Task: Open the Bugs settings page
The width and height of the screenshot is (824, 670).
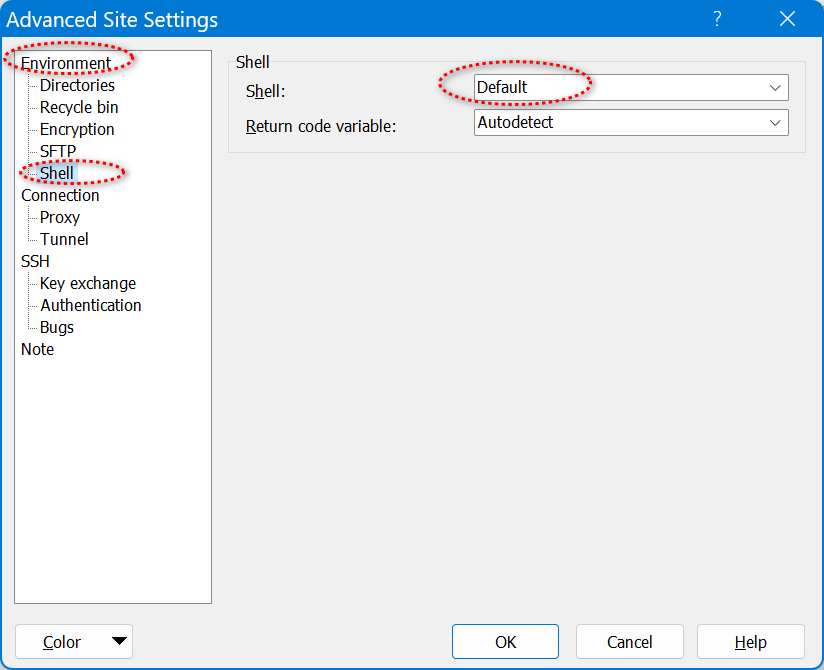Action: click(57, 327)
